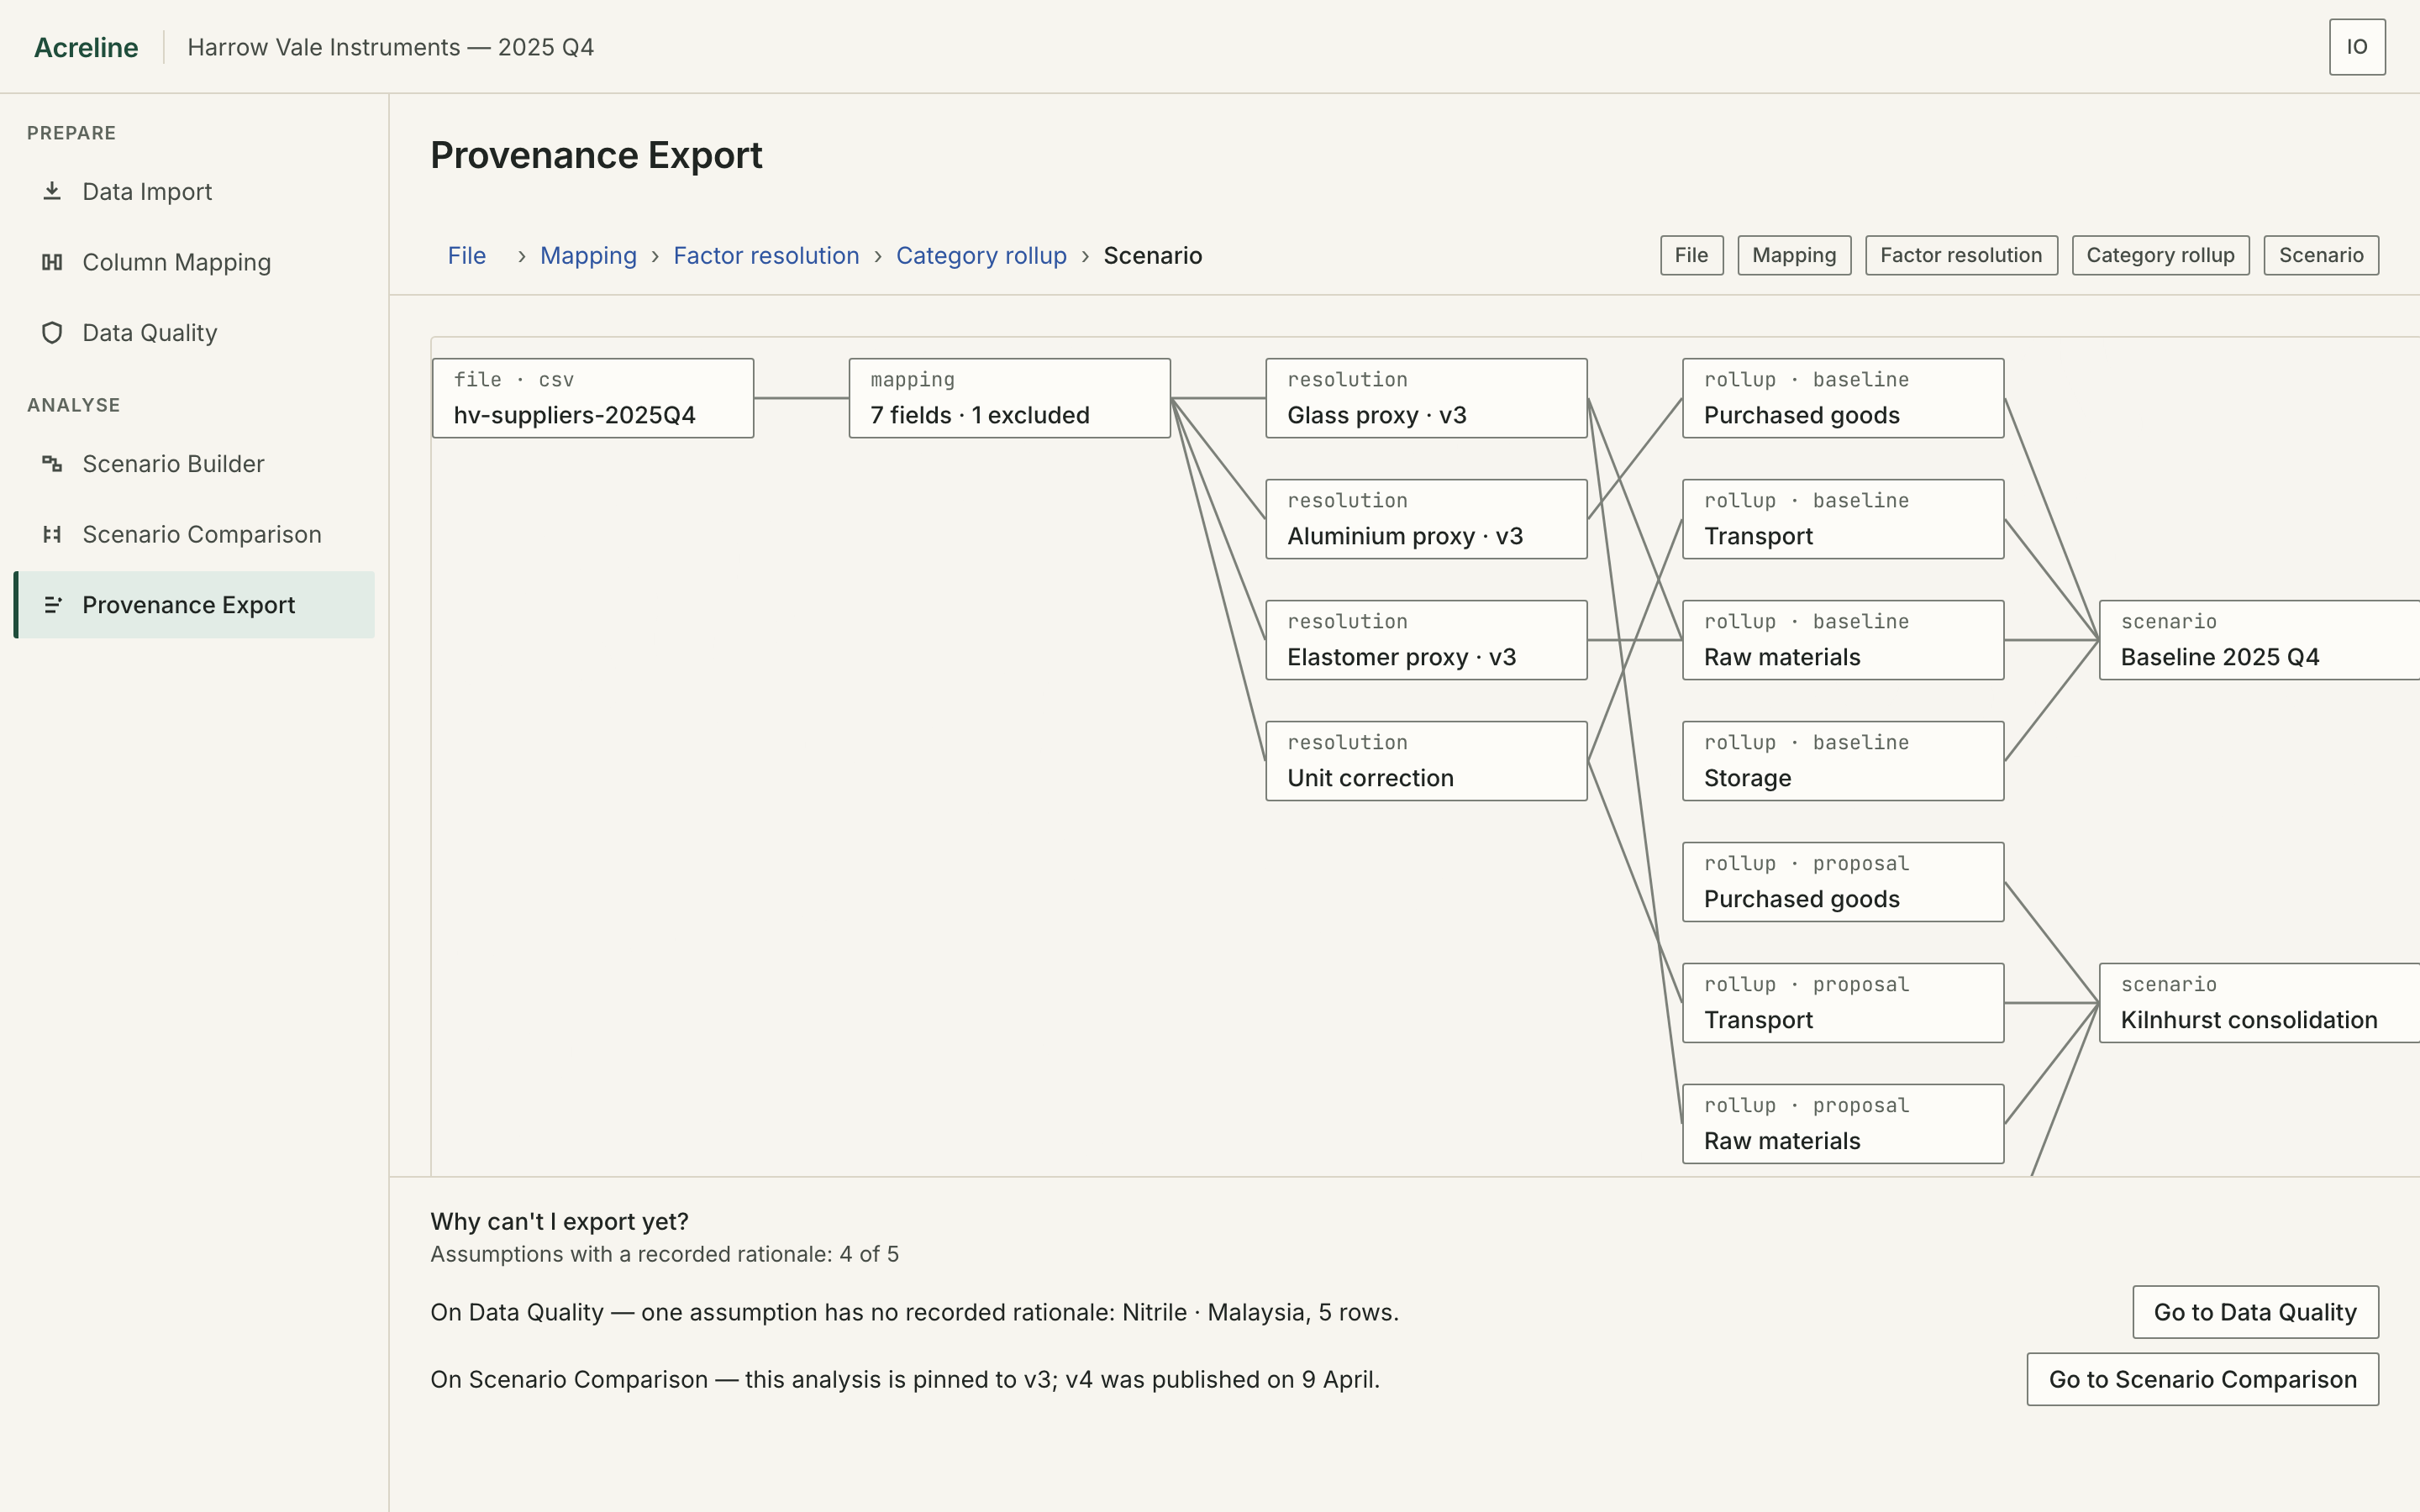Select baseline Storage rollup node

(x=1843, y=761)
